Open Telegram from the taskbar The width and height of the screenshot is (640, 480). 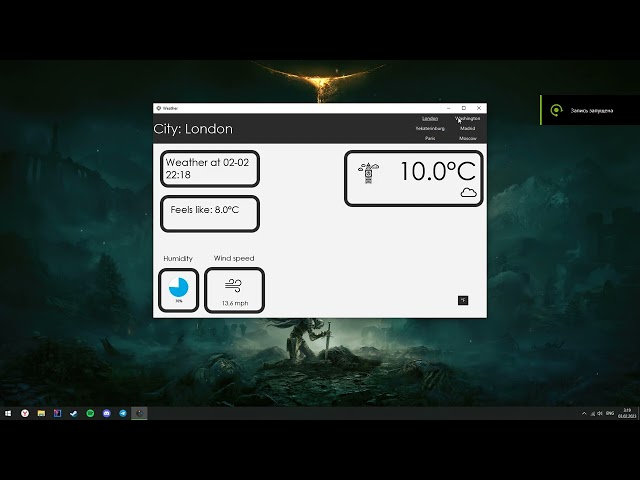point(123,413)
